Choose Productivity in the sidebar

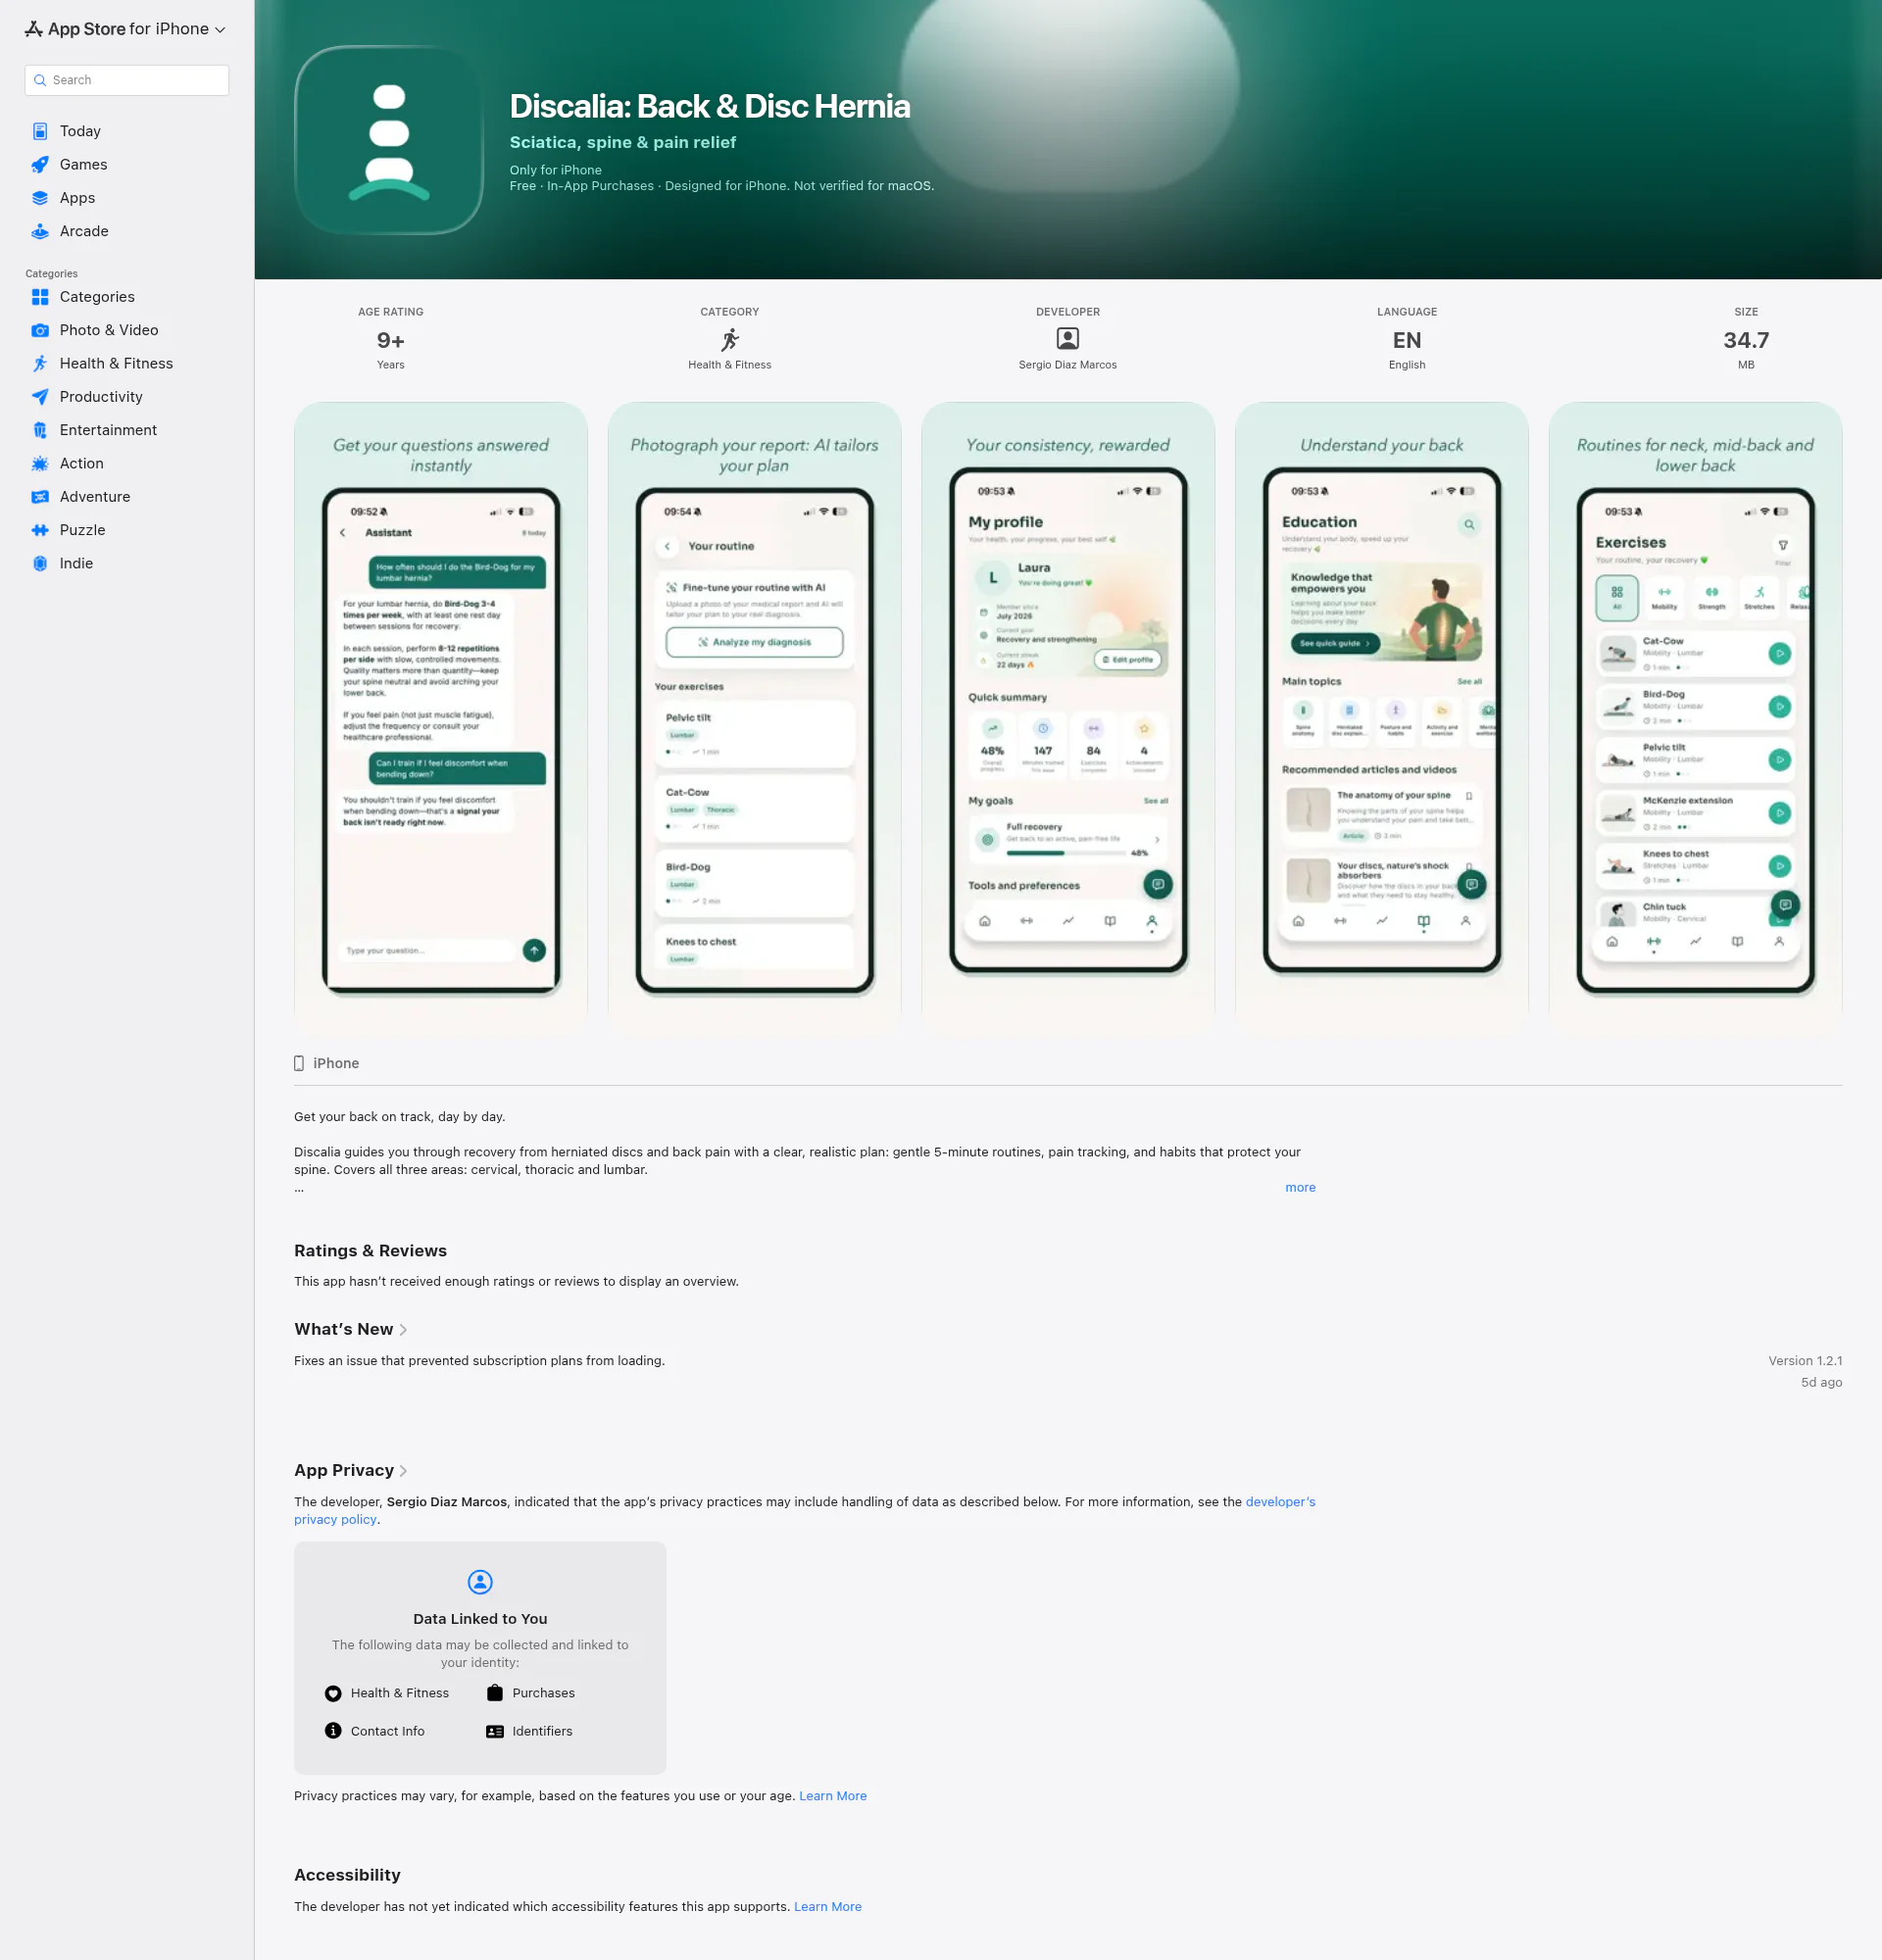[127, 397]
